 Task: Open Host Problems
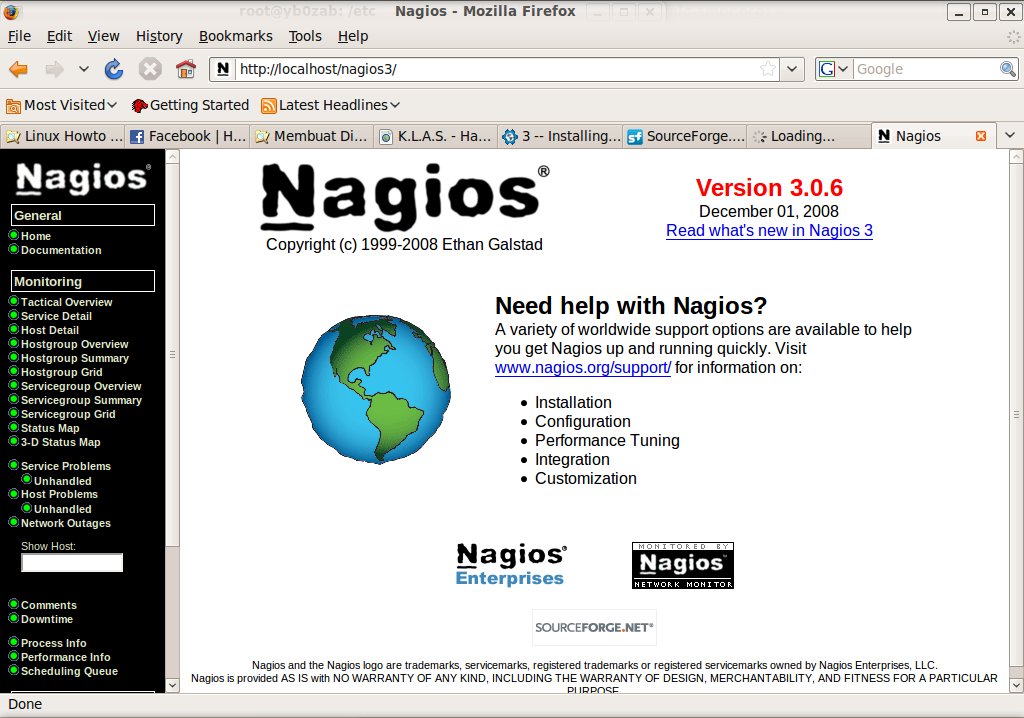tap(59, 495)
